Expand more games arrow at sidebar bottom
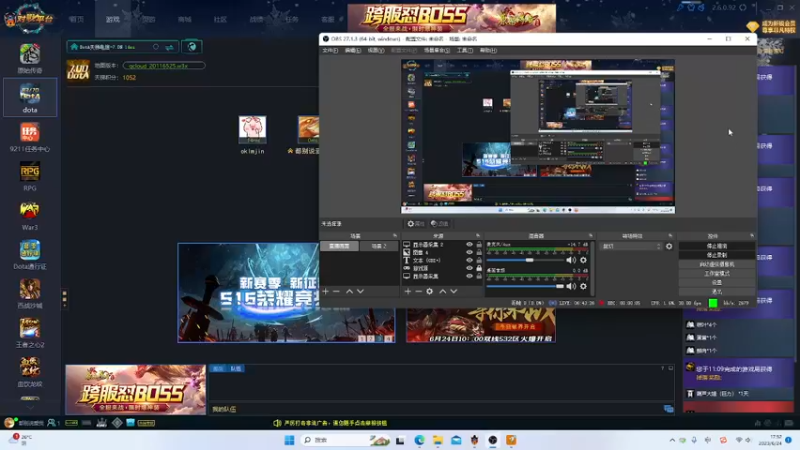This screenshot has height=450, width=800. [30, 407]
